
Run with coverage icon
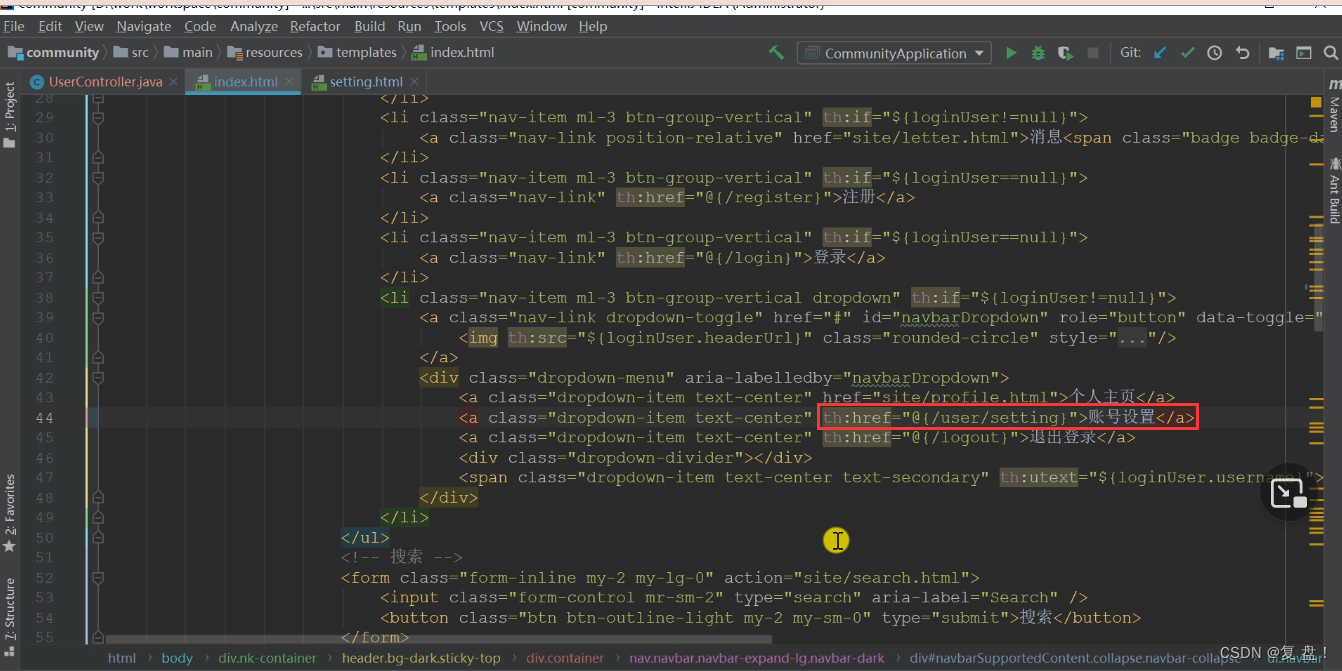(x=1065, y=53)
